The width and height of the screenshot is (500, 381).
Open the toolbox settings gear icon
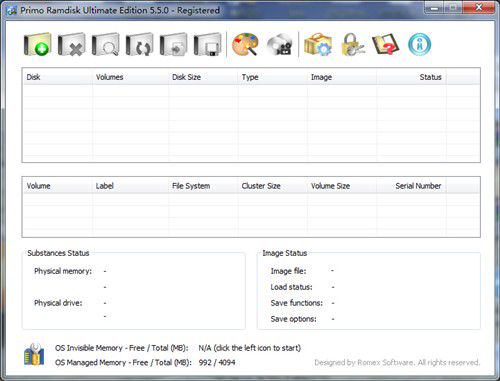318,44
